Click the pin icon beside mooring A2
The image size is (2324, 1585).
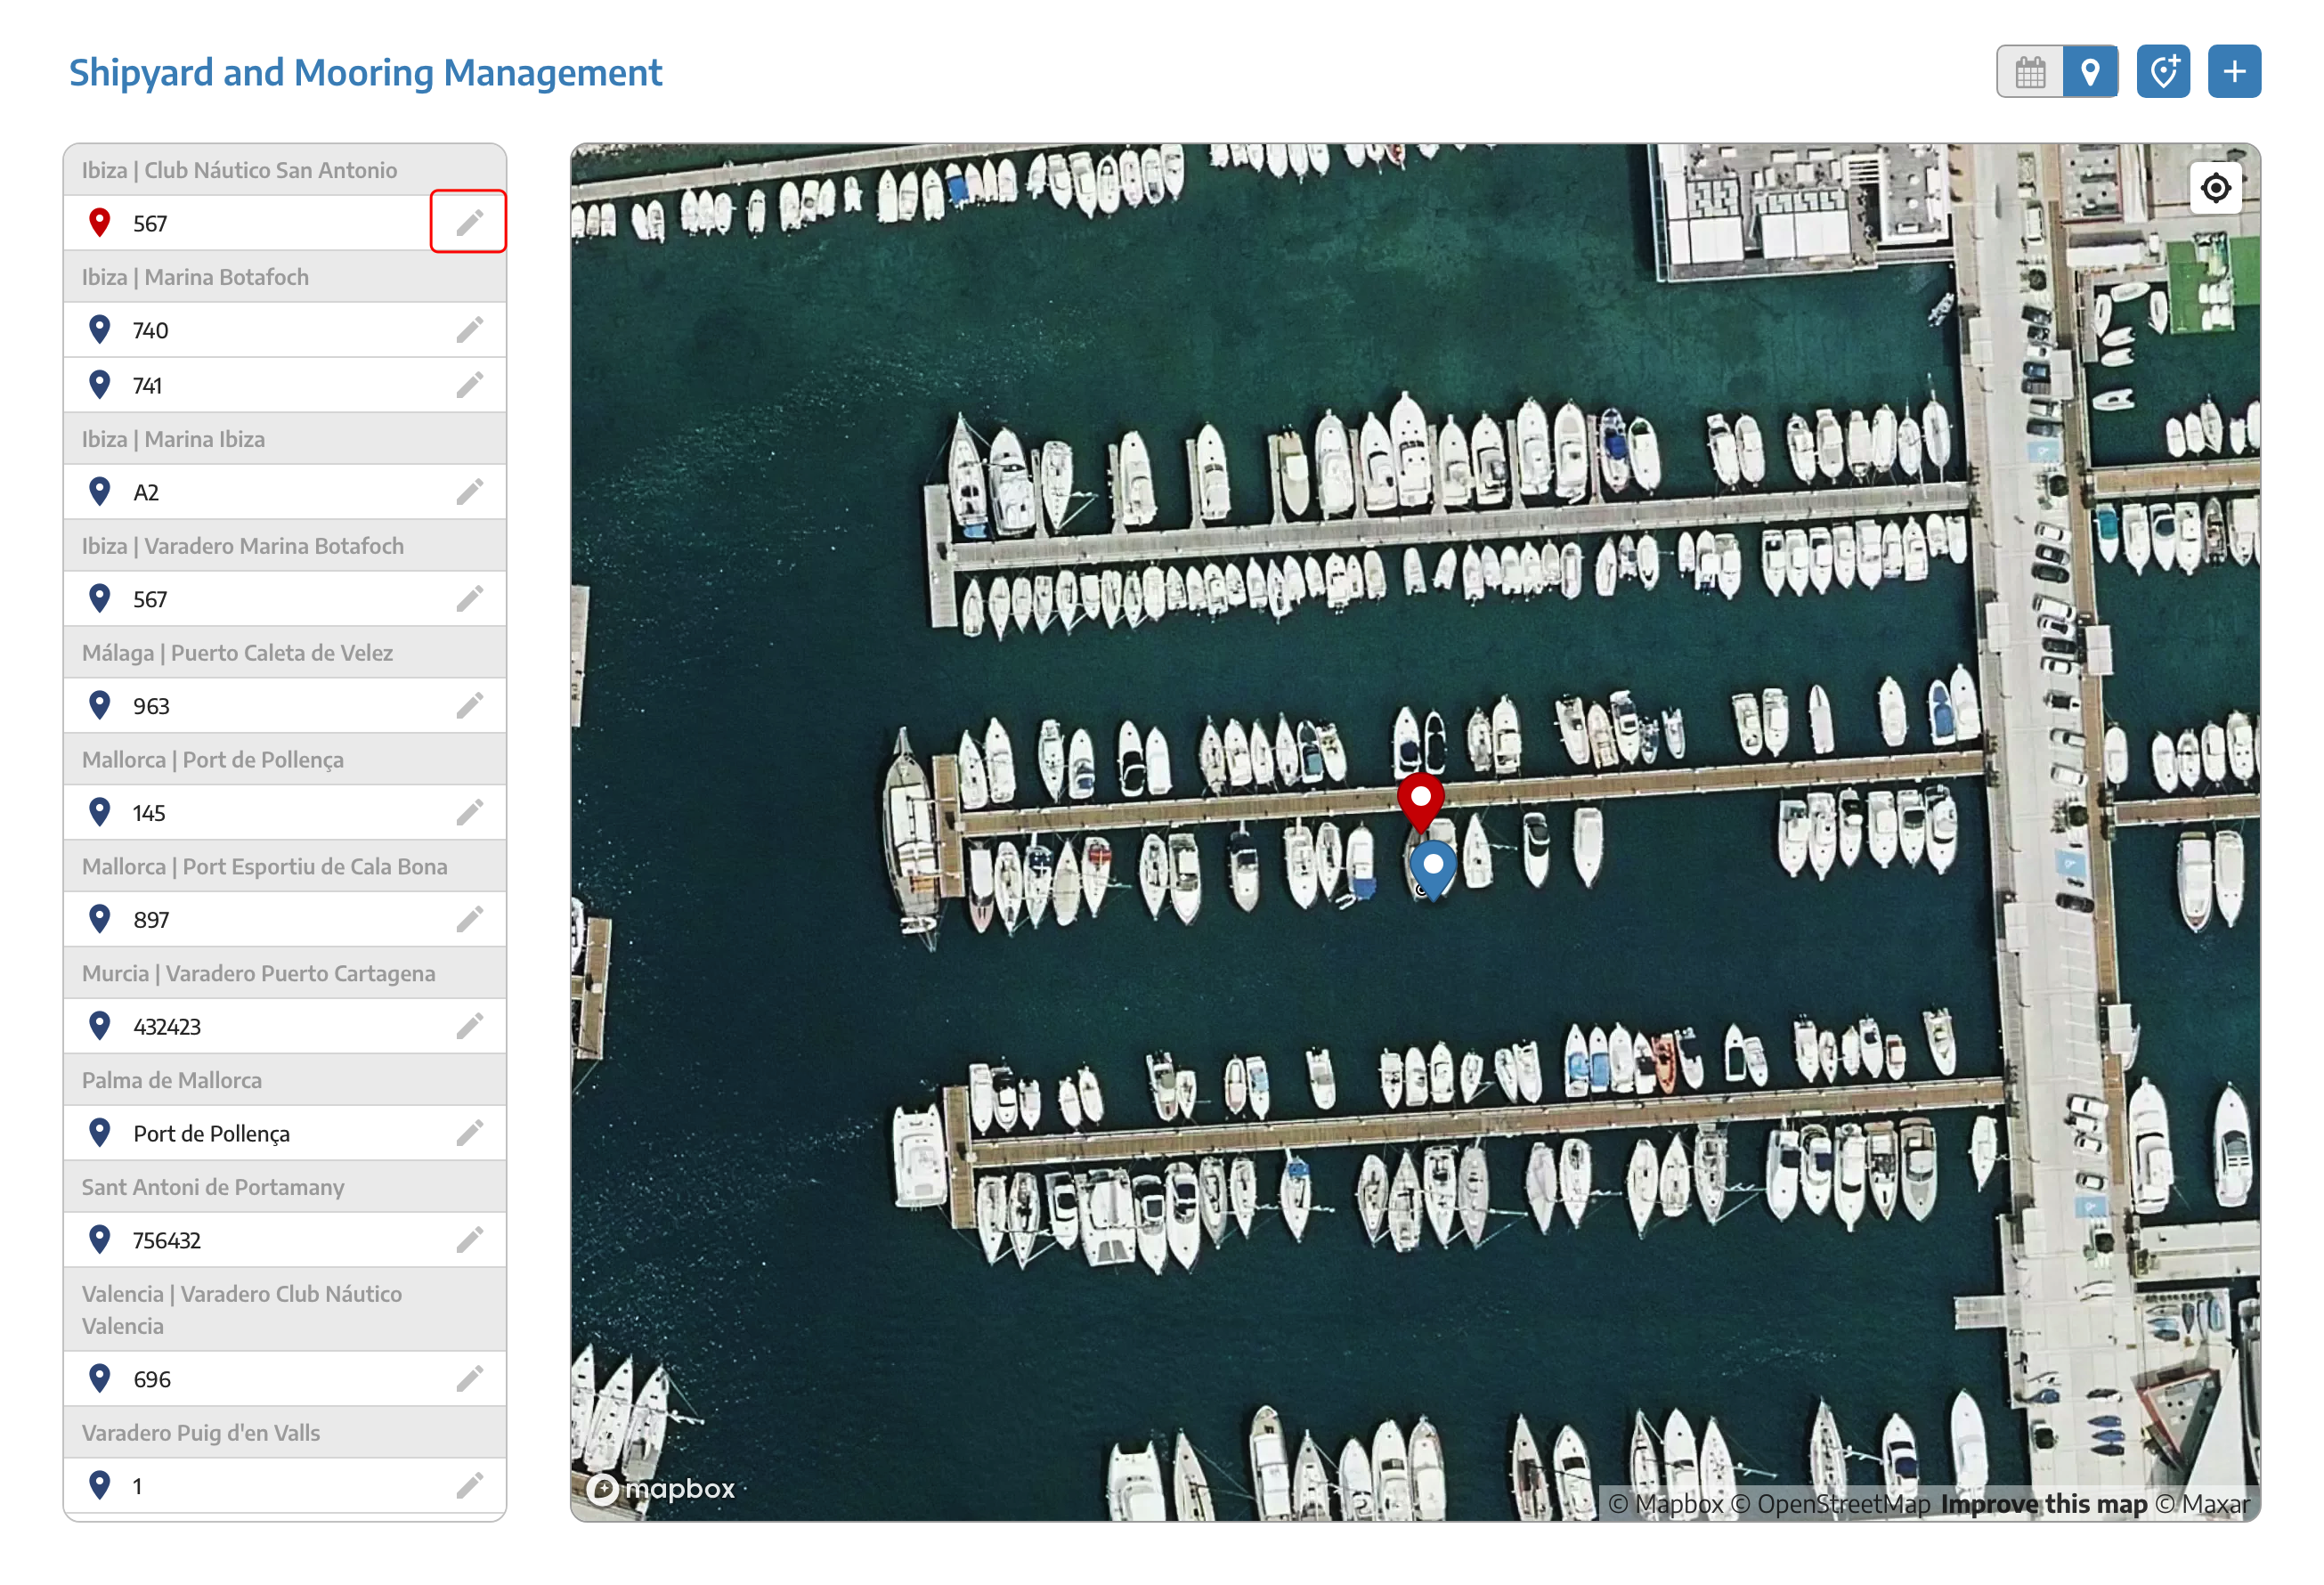pos(99,491)
